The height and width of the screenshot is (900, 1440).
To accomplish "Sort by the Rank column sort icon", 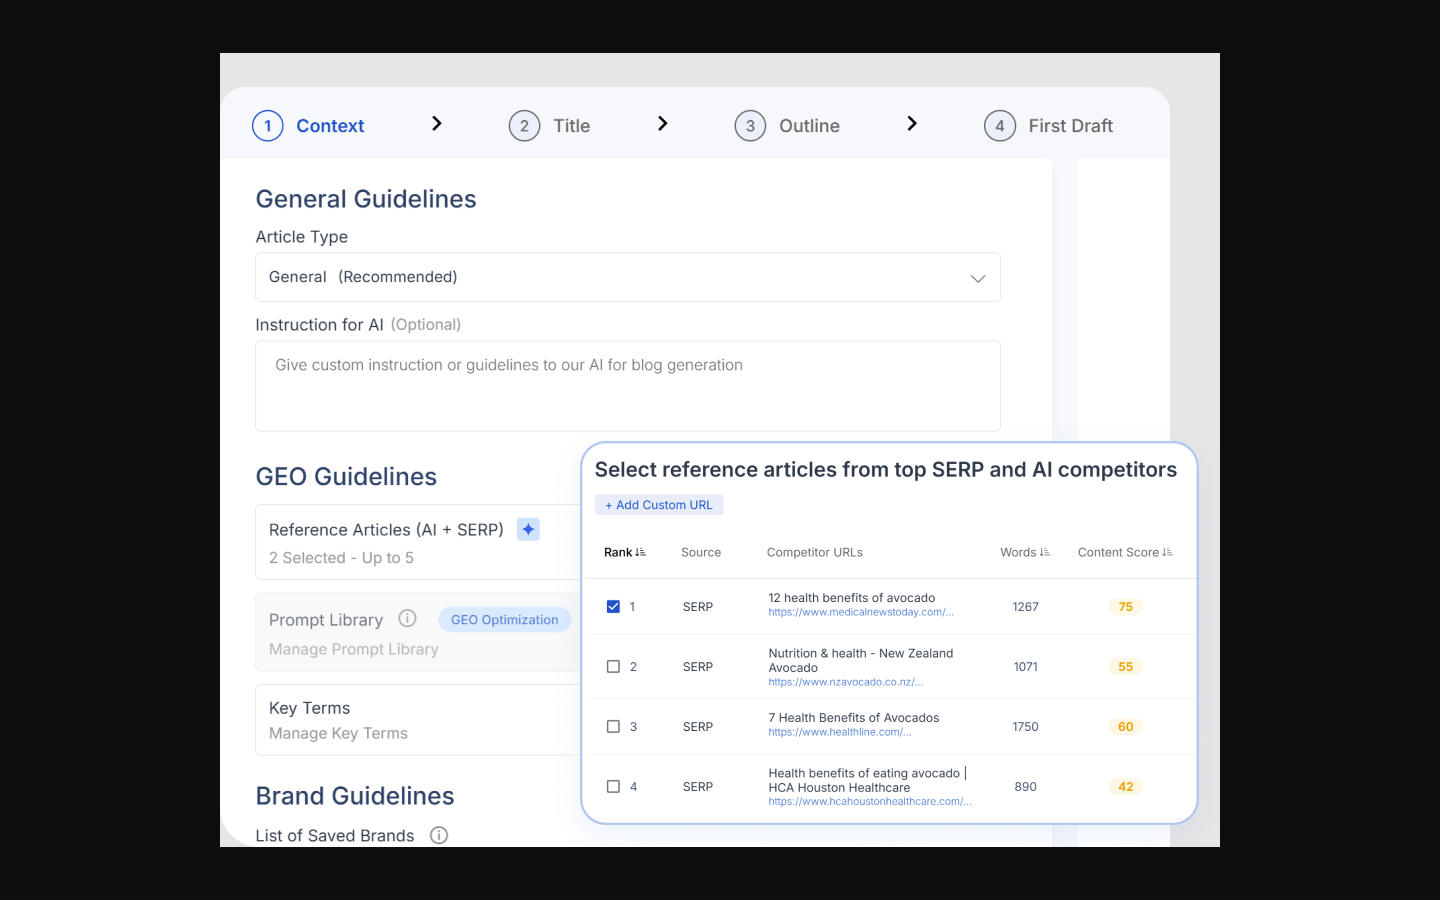I will [x=640, y=552].
